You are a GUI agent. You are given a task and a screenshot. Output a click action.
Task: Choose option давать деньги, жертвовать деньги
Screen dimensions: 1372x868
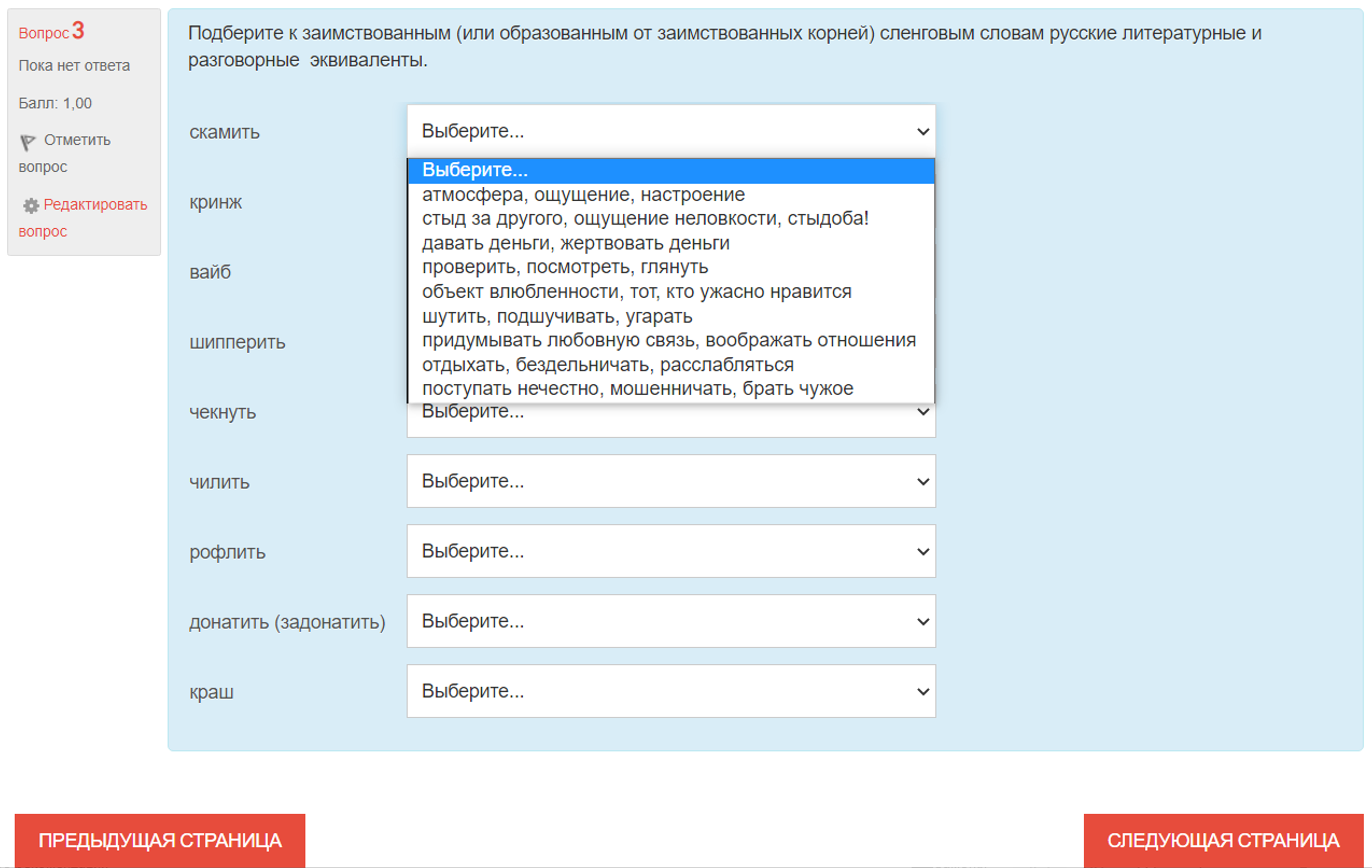tap(671, 243)
